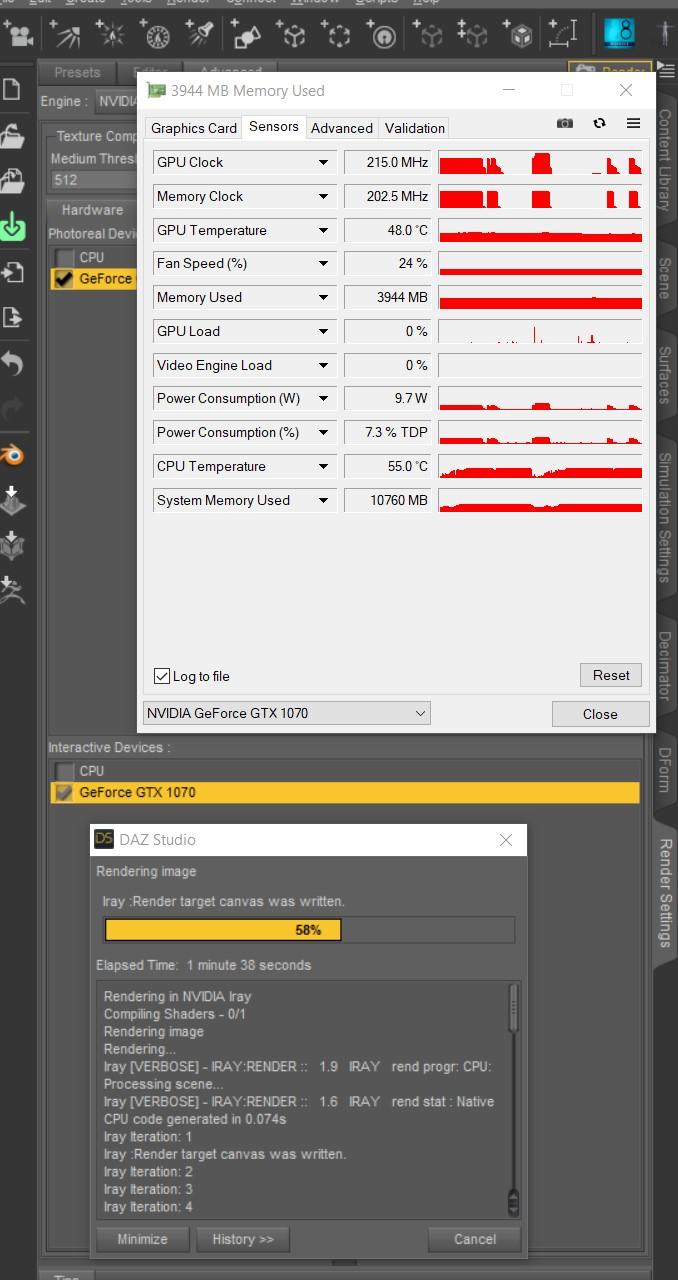The width and height of the screenshot is (678, 1280).
Task: Open the GPU-Z hamburger menu
Action: click(633, 123)
